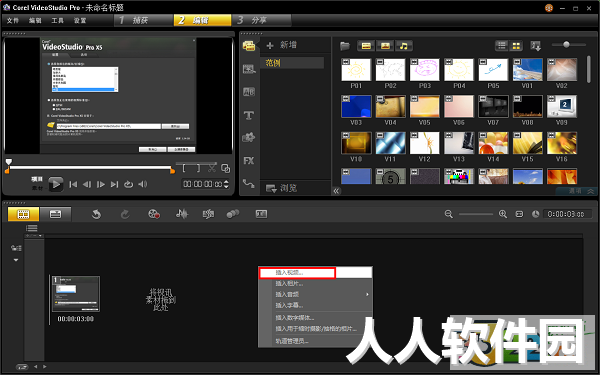Switch preview to 素材 mode
Image resolution: width=600 pixels, height=375 pixels.
pos(37,188)
